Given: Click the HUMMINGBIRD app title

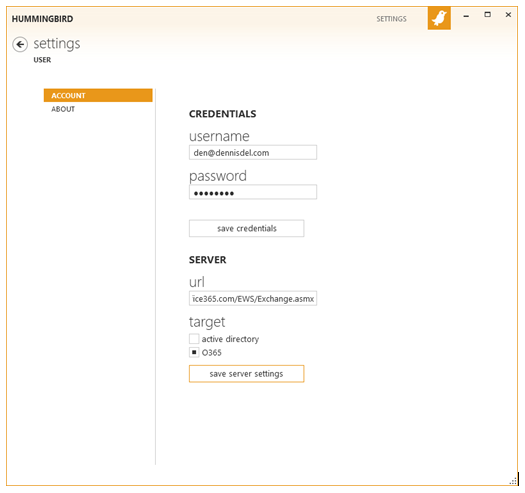Looking at the screenshot, I should (43, 19).
